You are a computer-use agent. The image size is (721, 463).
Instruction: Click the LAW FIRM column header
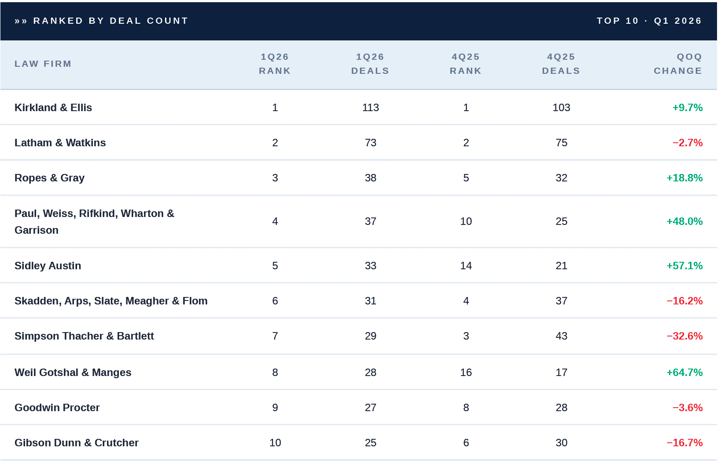click(43, 64)
